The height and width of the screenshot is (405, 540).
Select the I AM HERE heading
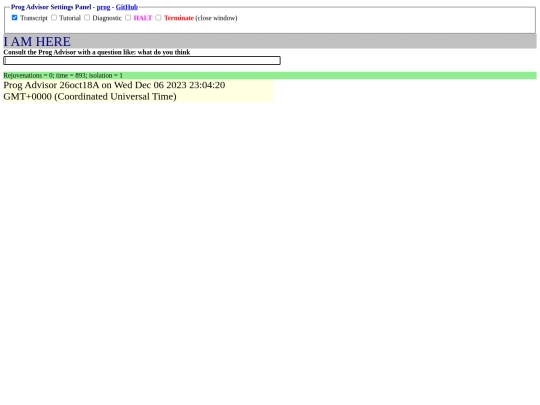(37, 42)
